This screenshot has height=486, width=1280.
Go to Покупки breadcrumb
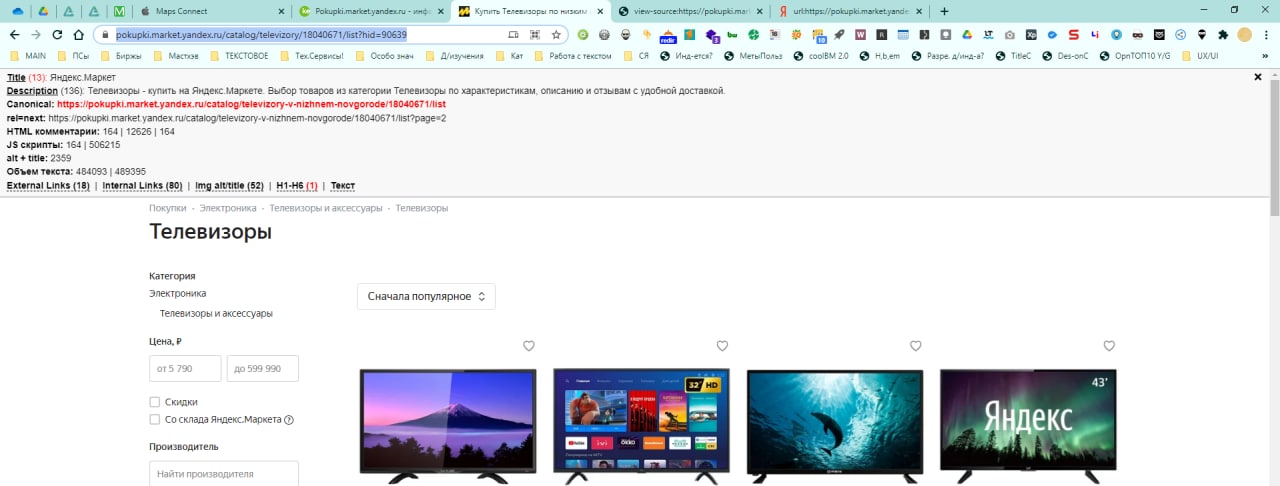[168, 208]
